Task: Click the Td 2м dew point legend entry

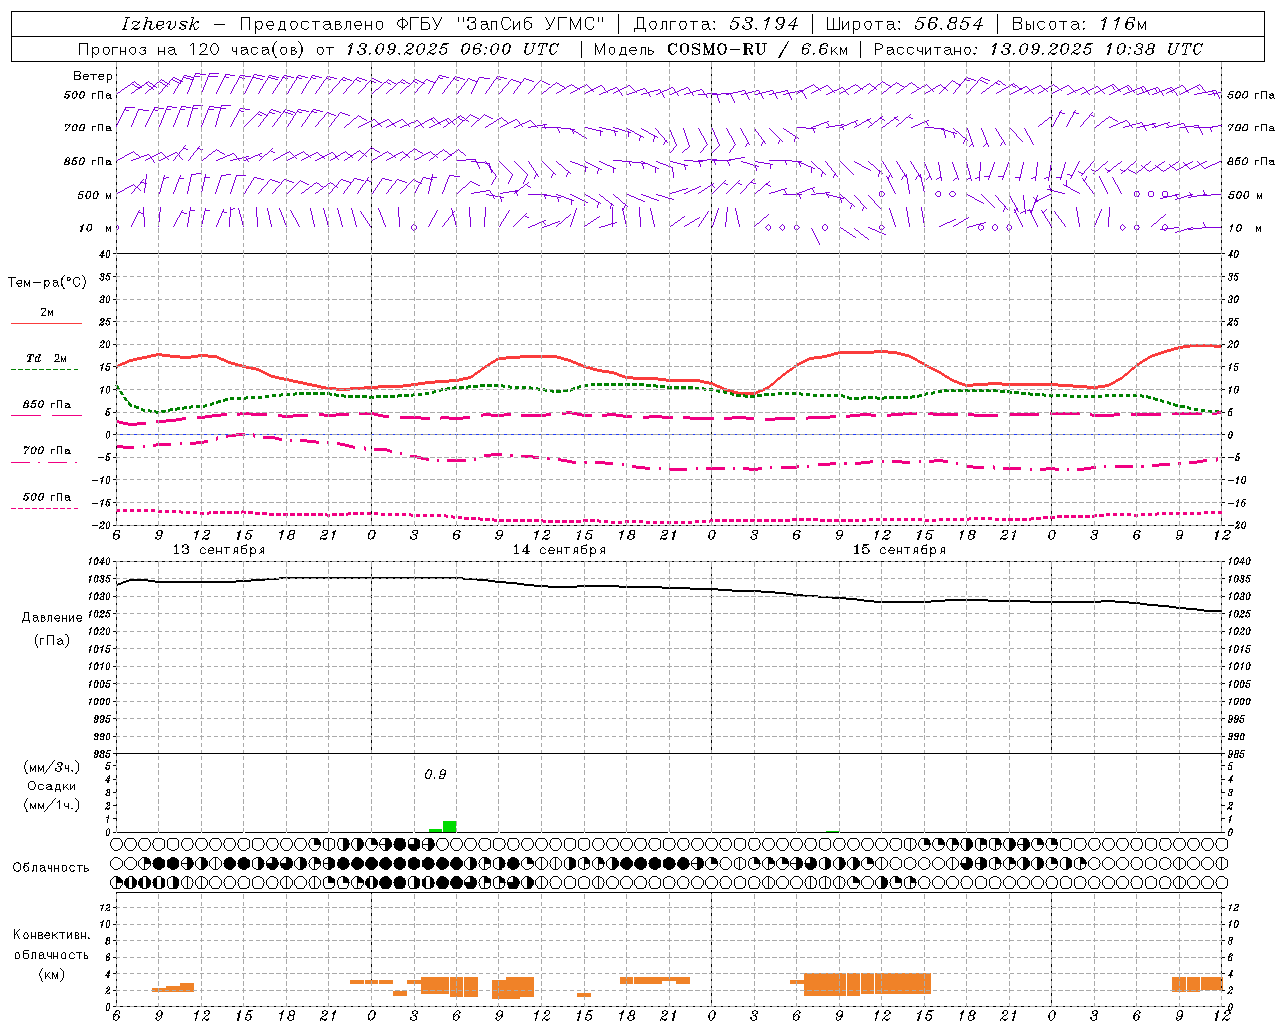Action: tap(47, 358)
